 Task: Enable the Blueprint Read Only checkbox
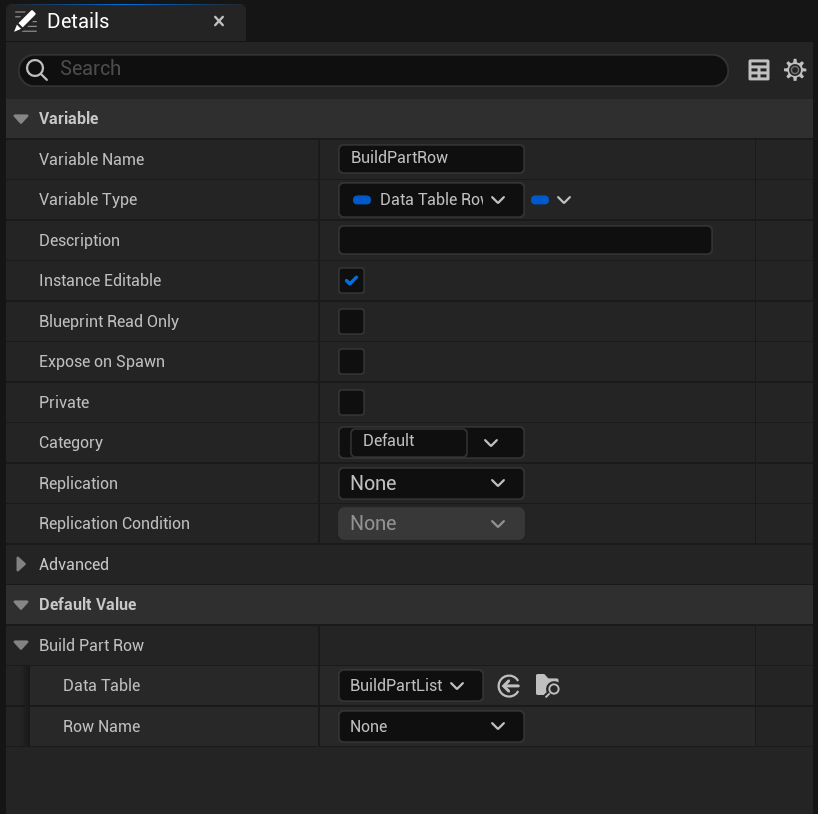pos(351,322)
